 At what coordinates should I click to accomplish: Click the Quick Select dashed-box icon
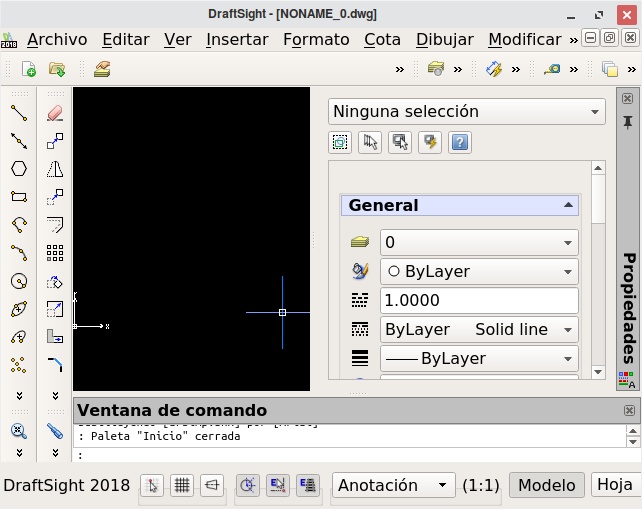pos(340,143)
